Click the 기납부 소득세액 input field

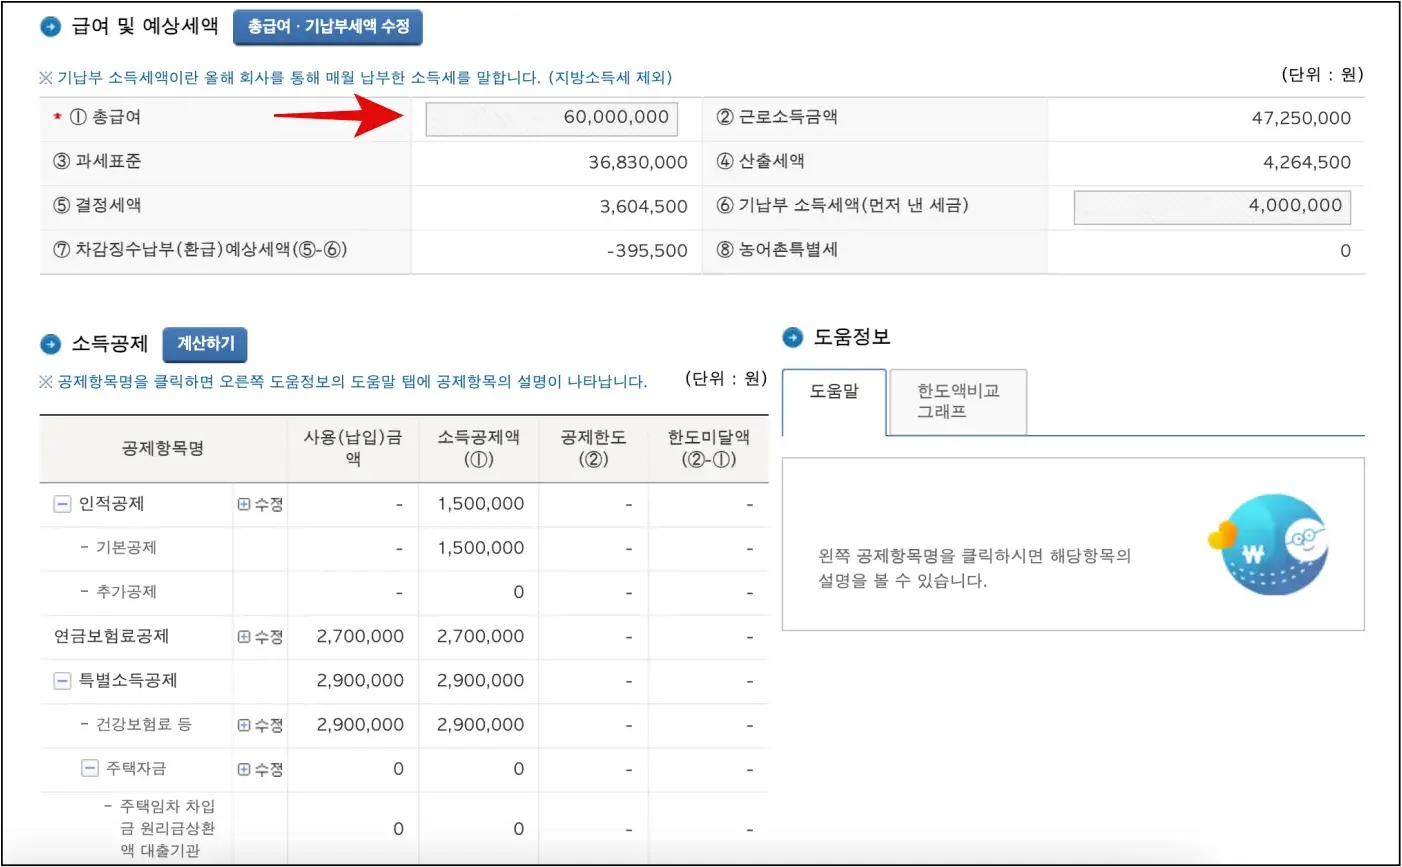coord(1210,206)
